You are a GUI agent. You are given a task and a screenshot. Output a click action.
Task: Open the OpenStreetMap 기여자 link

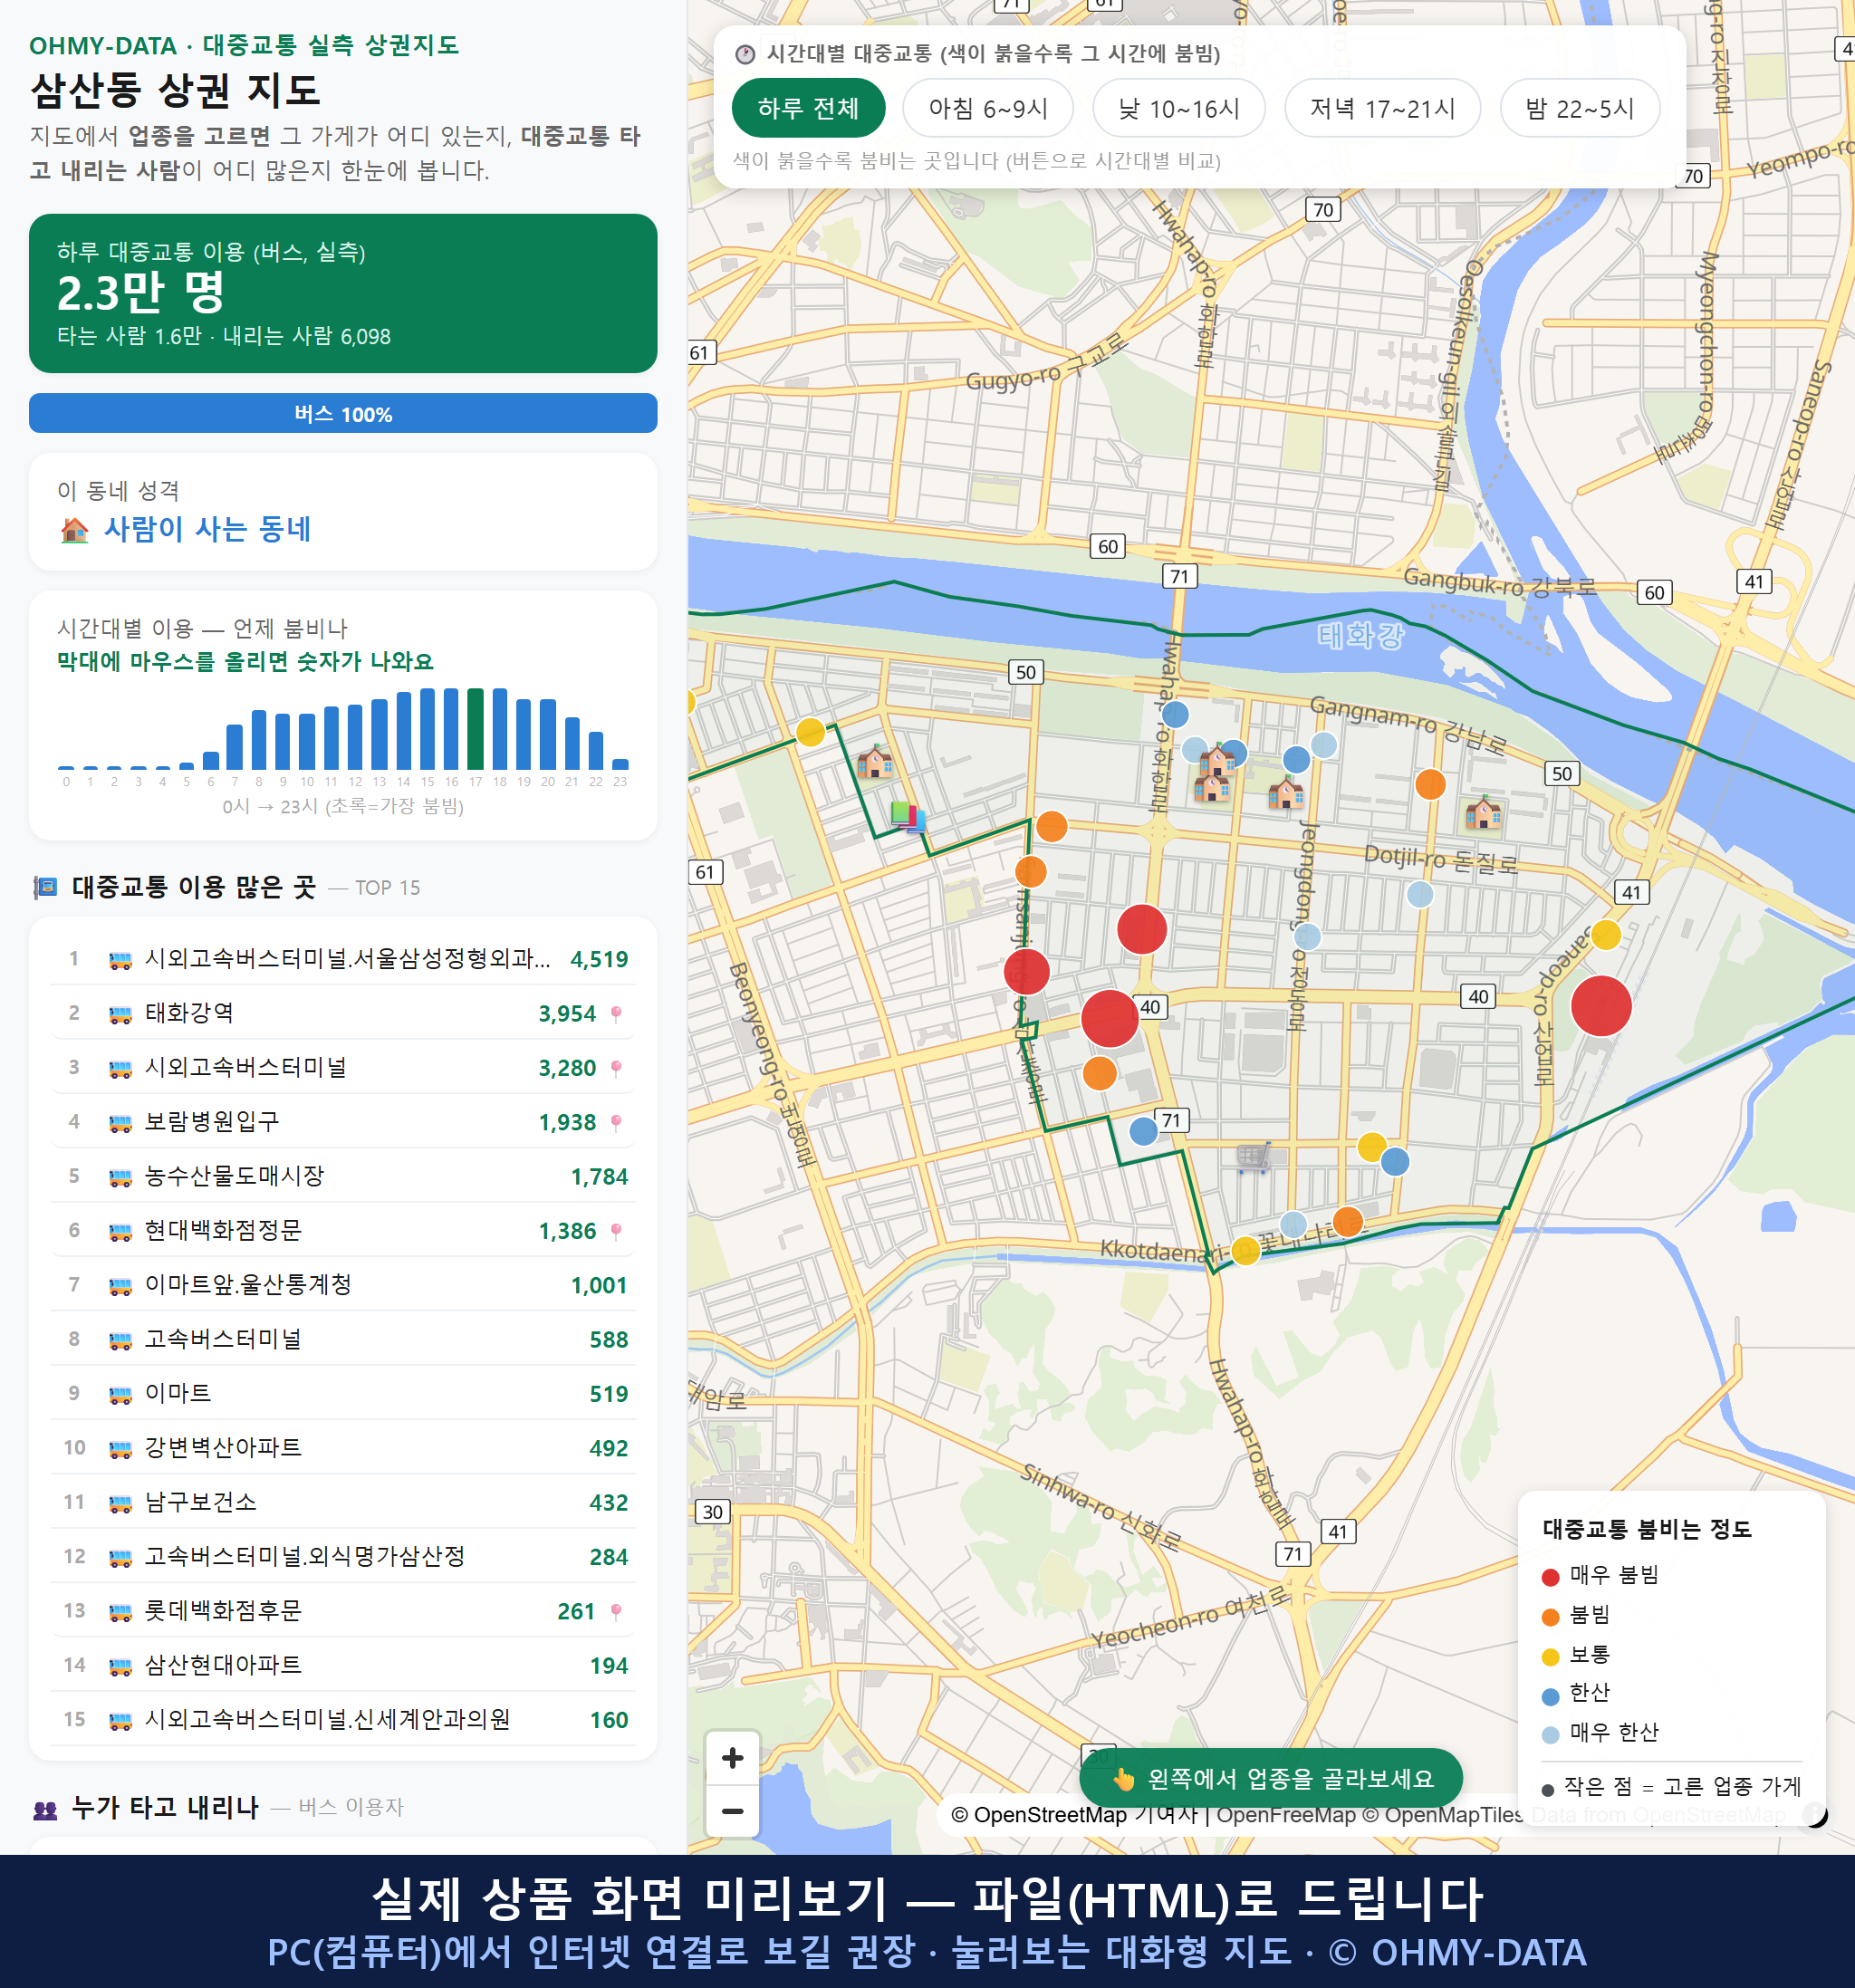[1074, 1815]
